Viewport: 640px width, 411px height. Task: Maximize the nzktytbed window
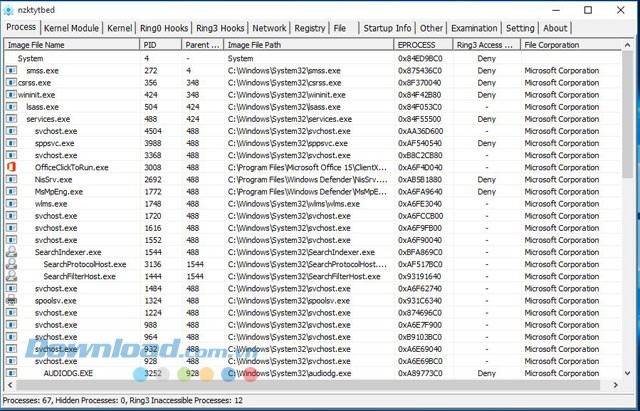[x=588, y=10]
